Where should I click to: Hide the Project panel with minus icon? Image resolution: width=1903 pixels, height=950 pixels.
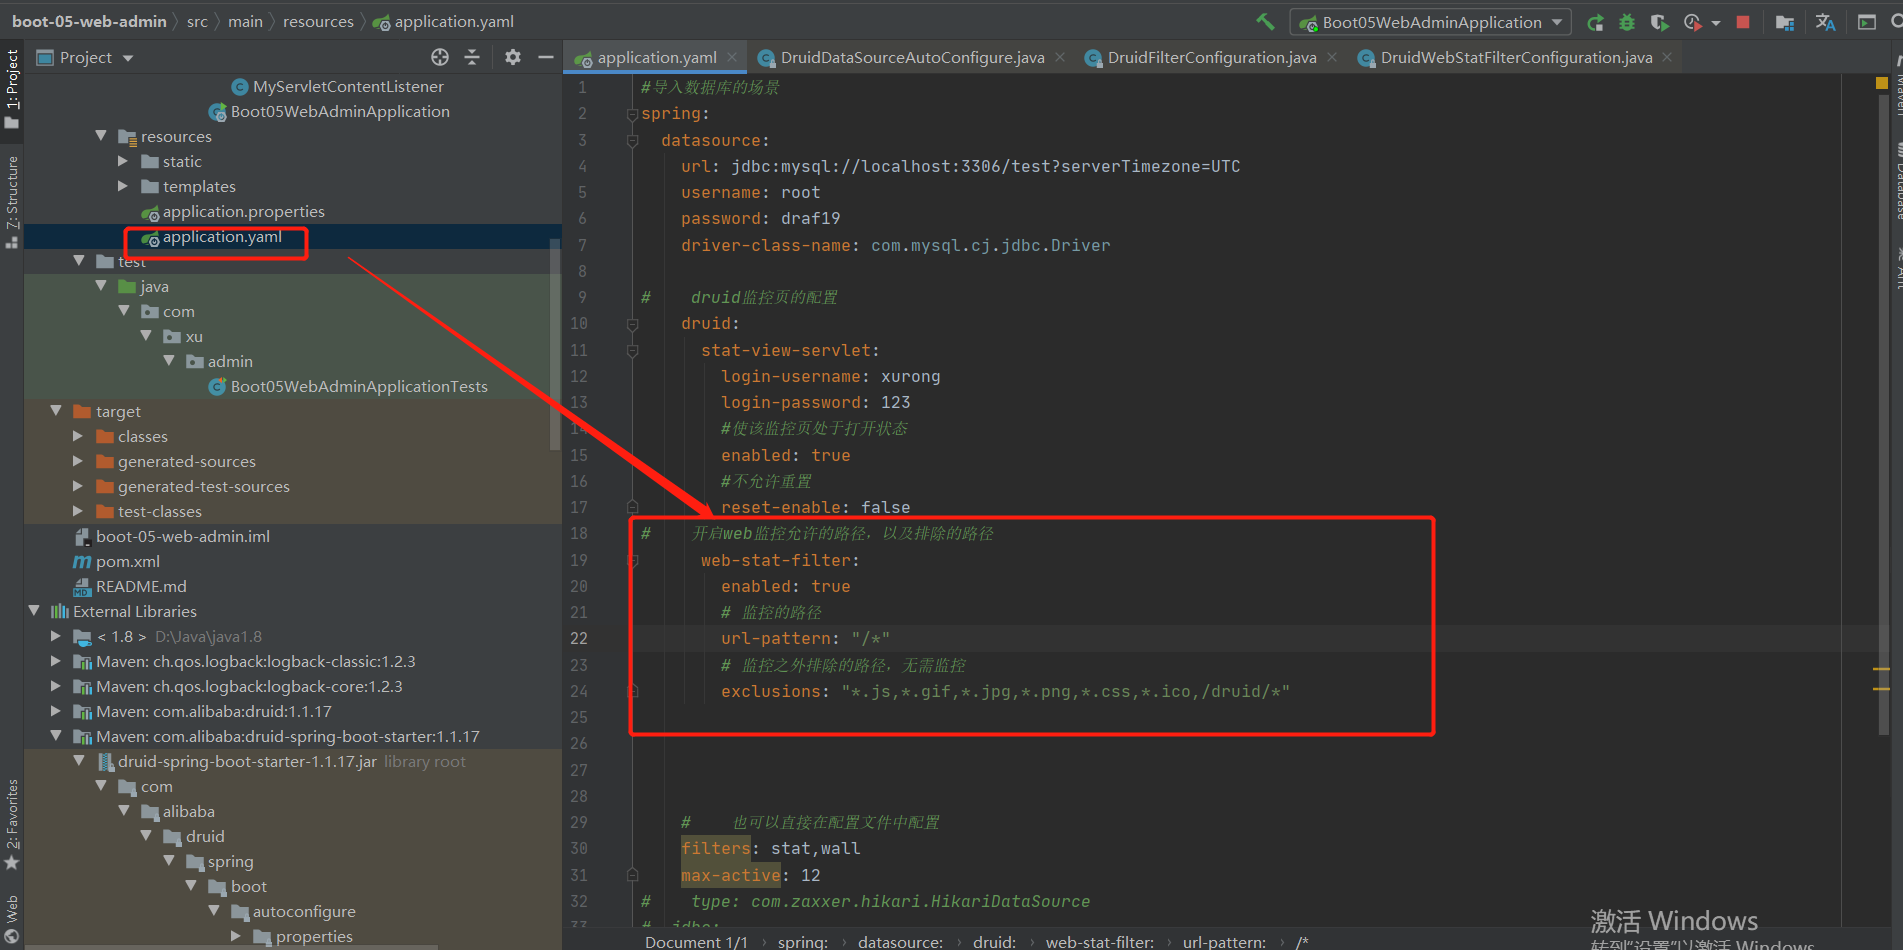(546, 57)
